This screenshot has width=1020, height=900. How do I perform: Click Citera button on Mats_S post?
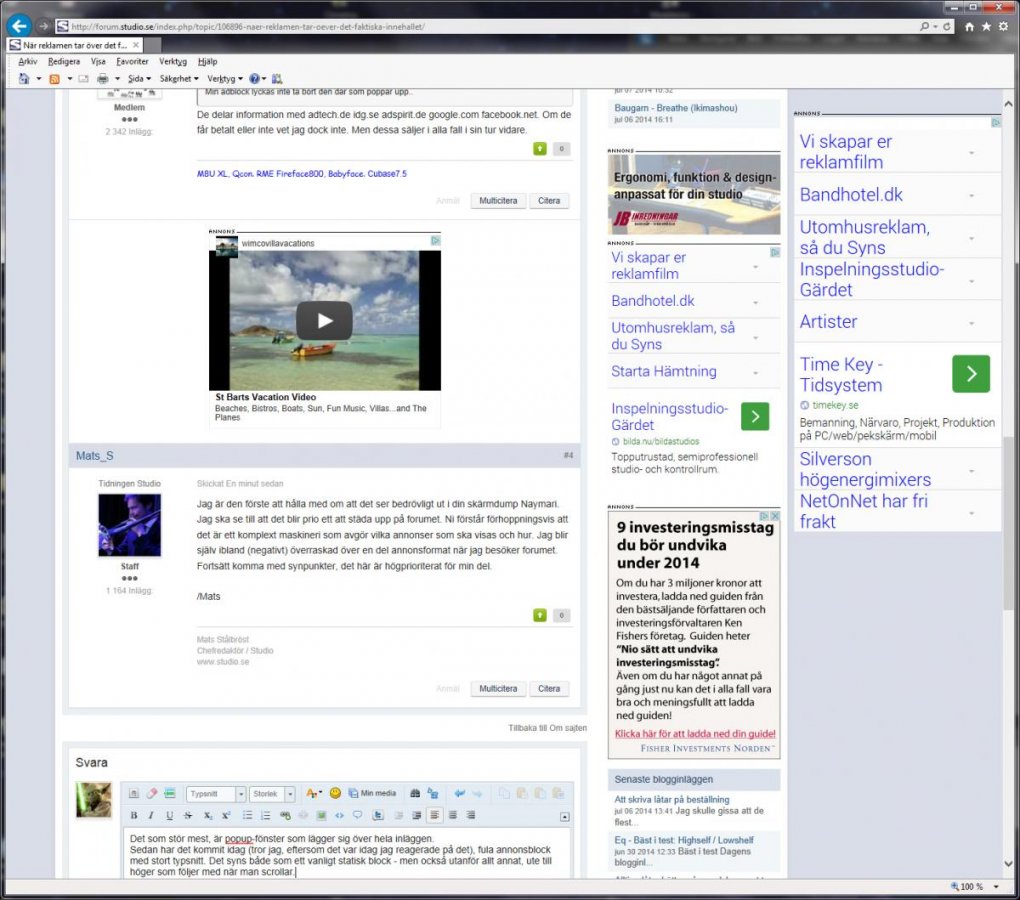(x=549, y=689)
